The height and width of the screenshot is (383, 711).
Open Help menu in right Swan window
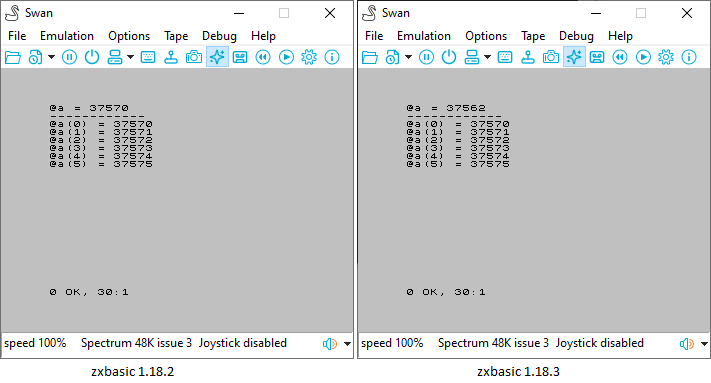tap(620, 36)
